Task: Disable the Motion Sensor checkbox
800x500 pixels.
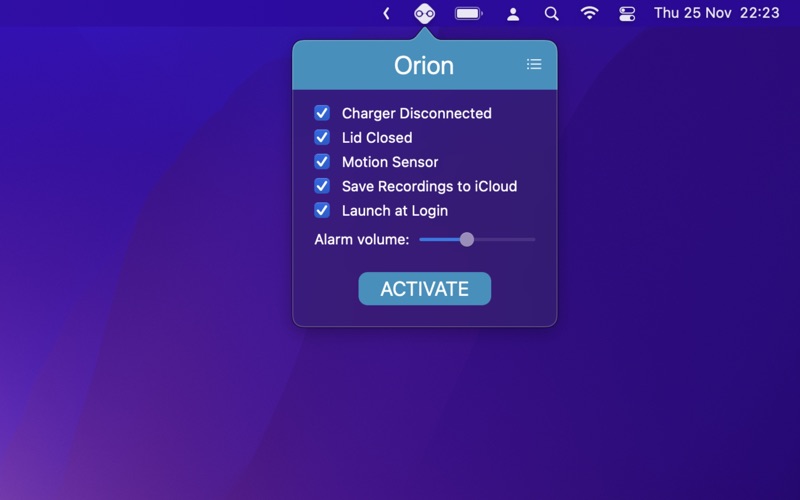Action: [x=322, y=162]
